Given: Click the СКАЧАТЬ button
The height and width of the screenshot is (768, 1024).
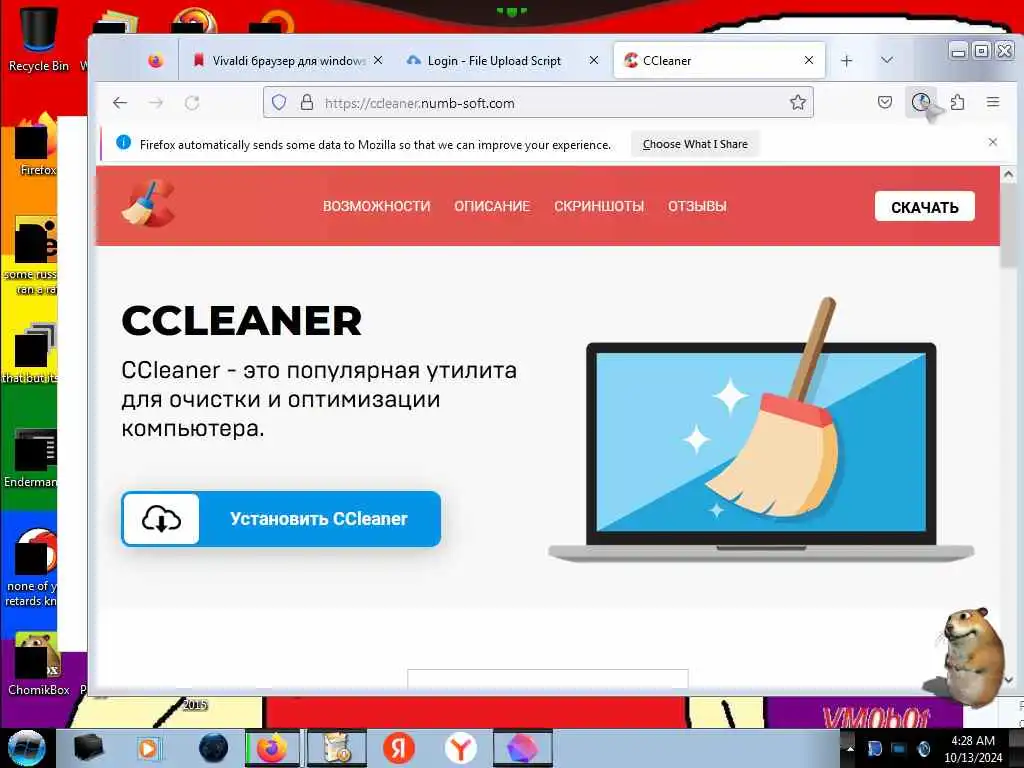Looking at the screenshot, I should [x=925, y=207].
